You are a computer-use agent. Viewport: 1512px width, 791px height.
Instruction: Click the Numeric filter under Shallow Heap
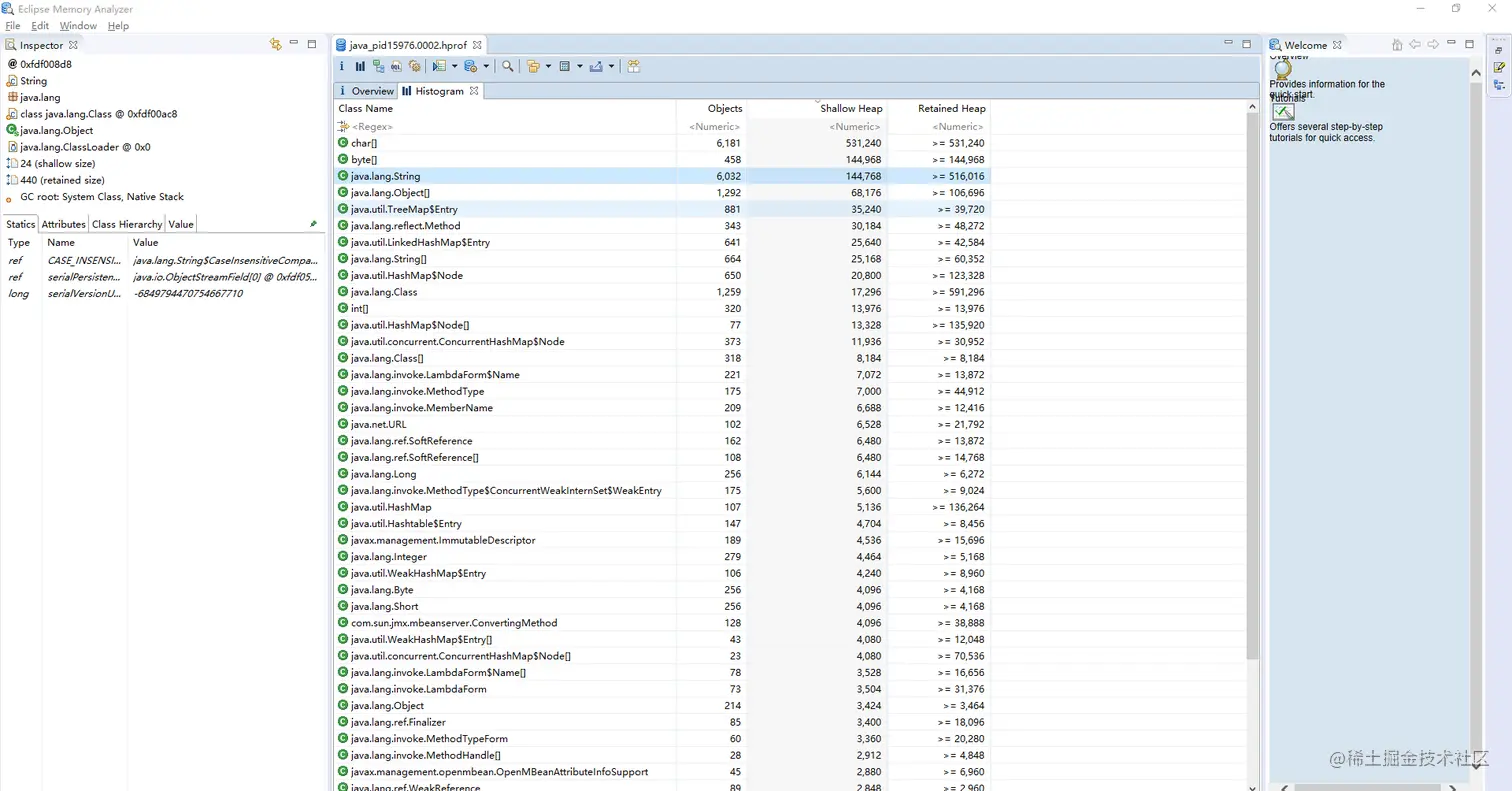[x=817, y=127]
